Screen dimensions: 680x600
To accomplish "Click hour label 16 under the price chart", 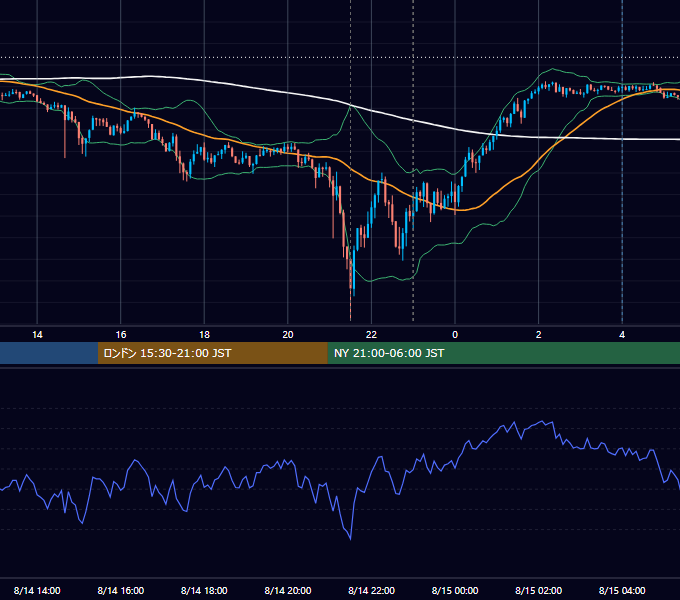I will (121, 335).
